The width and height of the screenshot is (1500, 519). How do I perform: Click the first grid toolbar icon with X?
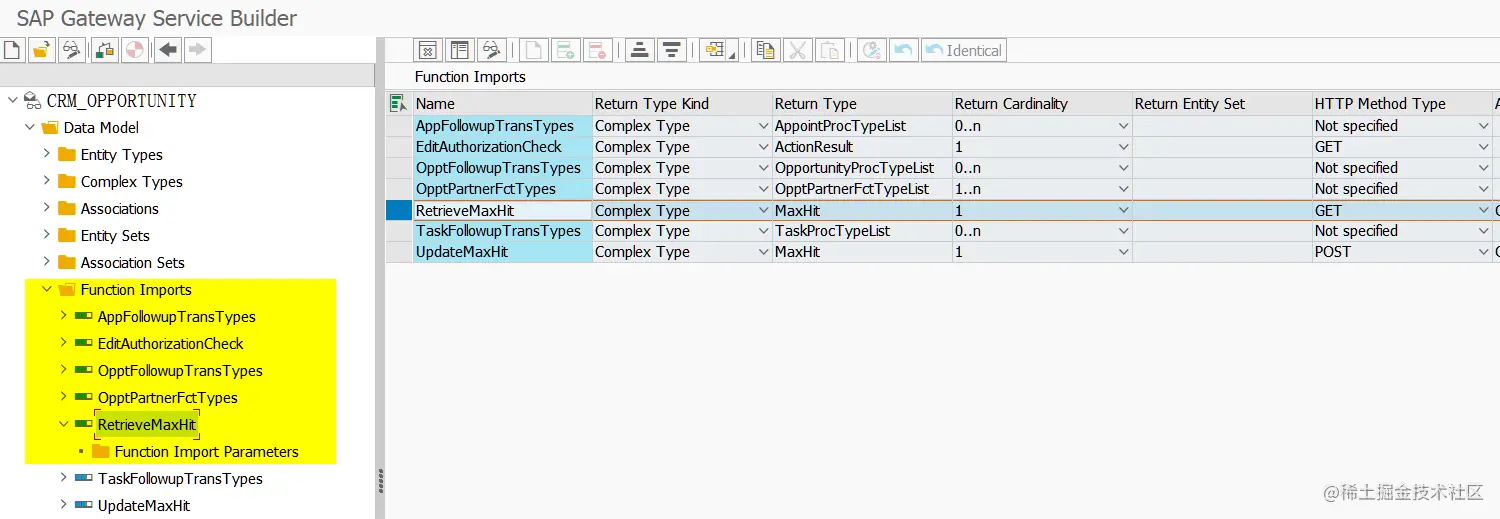pos(428,50)
